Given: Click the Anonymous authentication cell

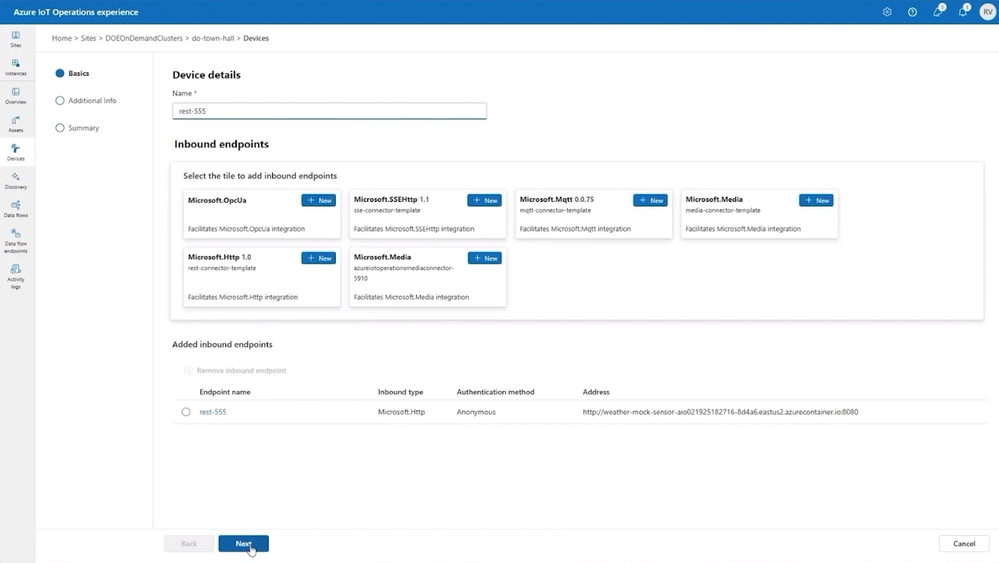Looking at the screenshot, I should click(x=476, y=412).
